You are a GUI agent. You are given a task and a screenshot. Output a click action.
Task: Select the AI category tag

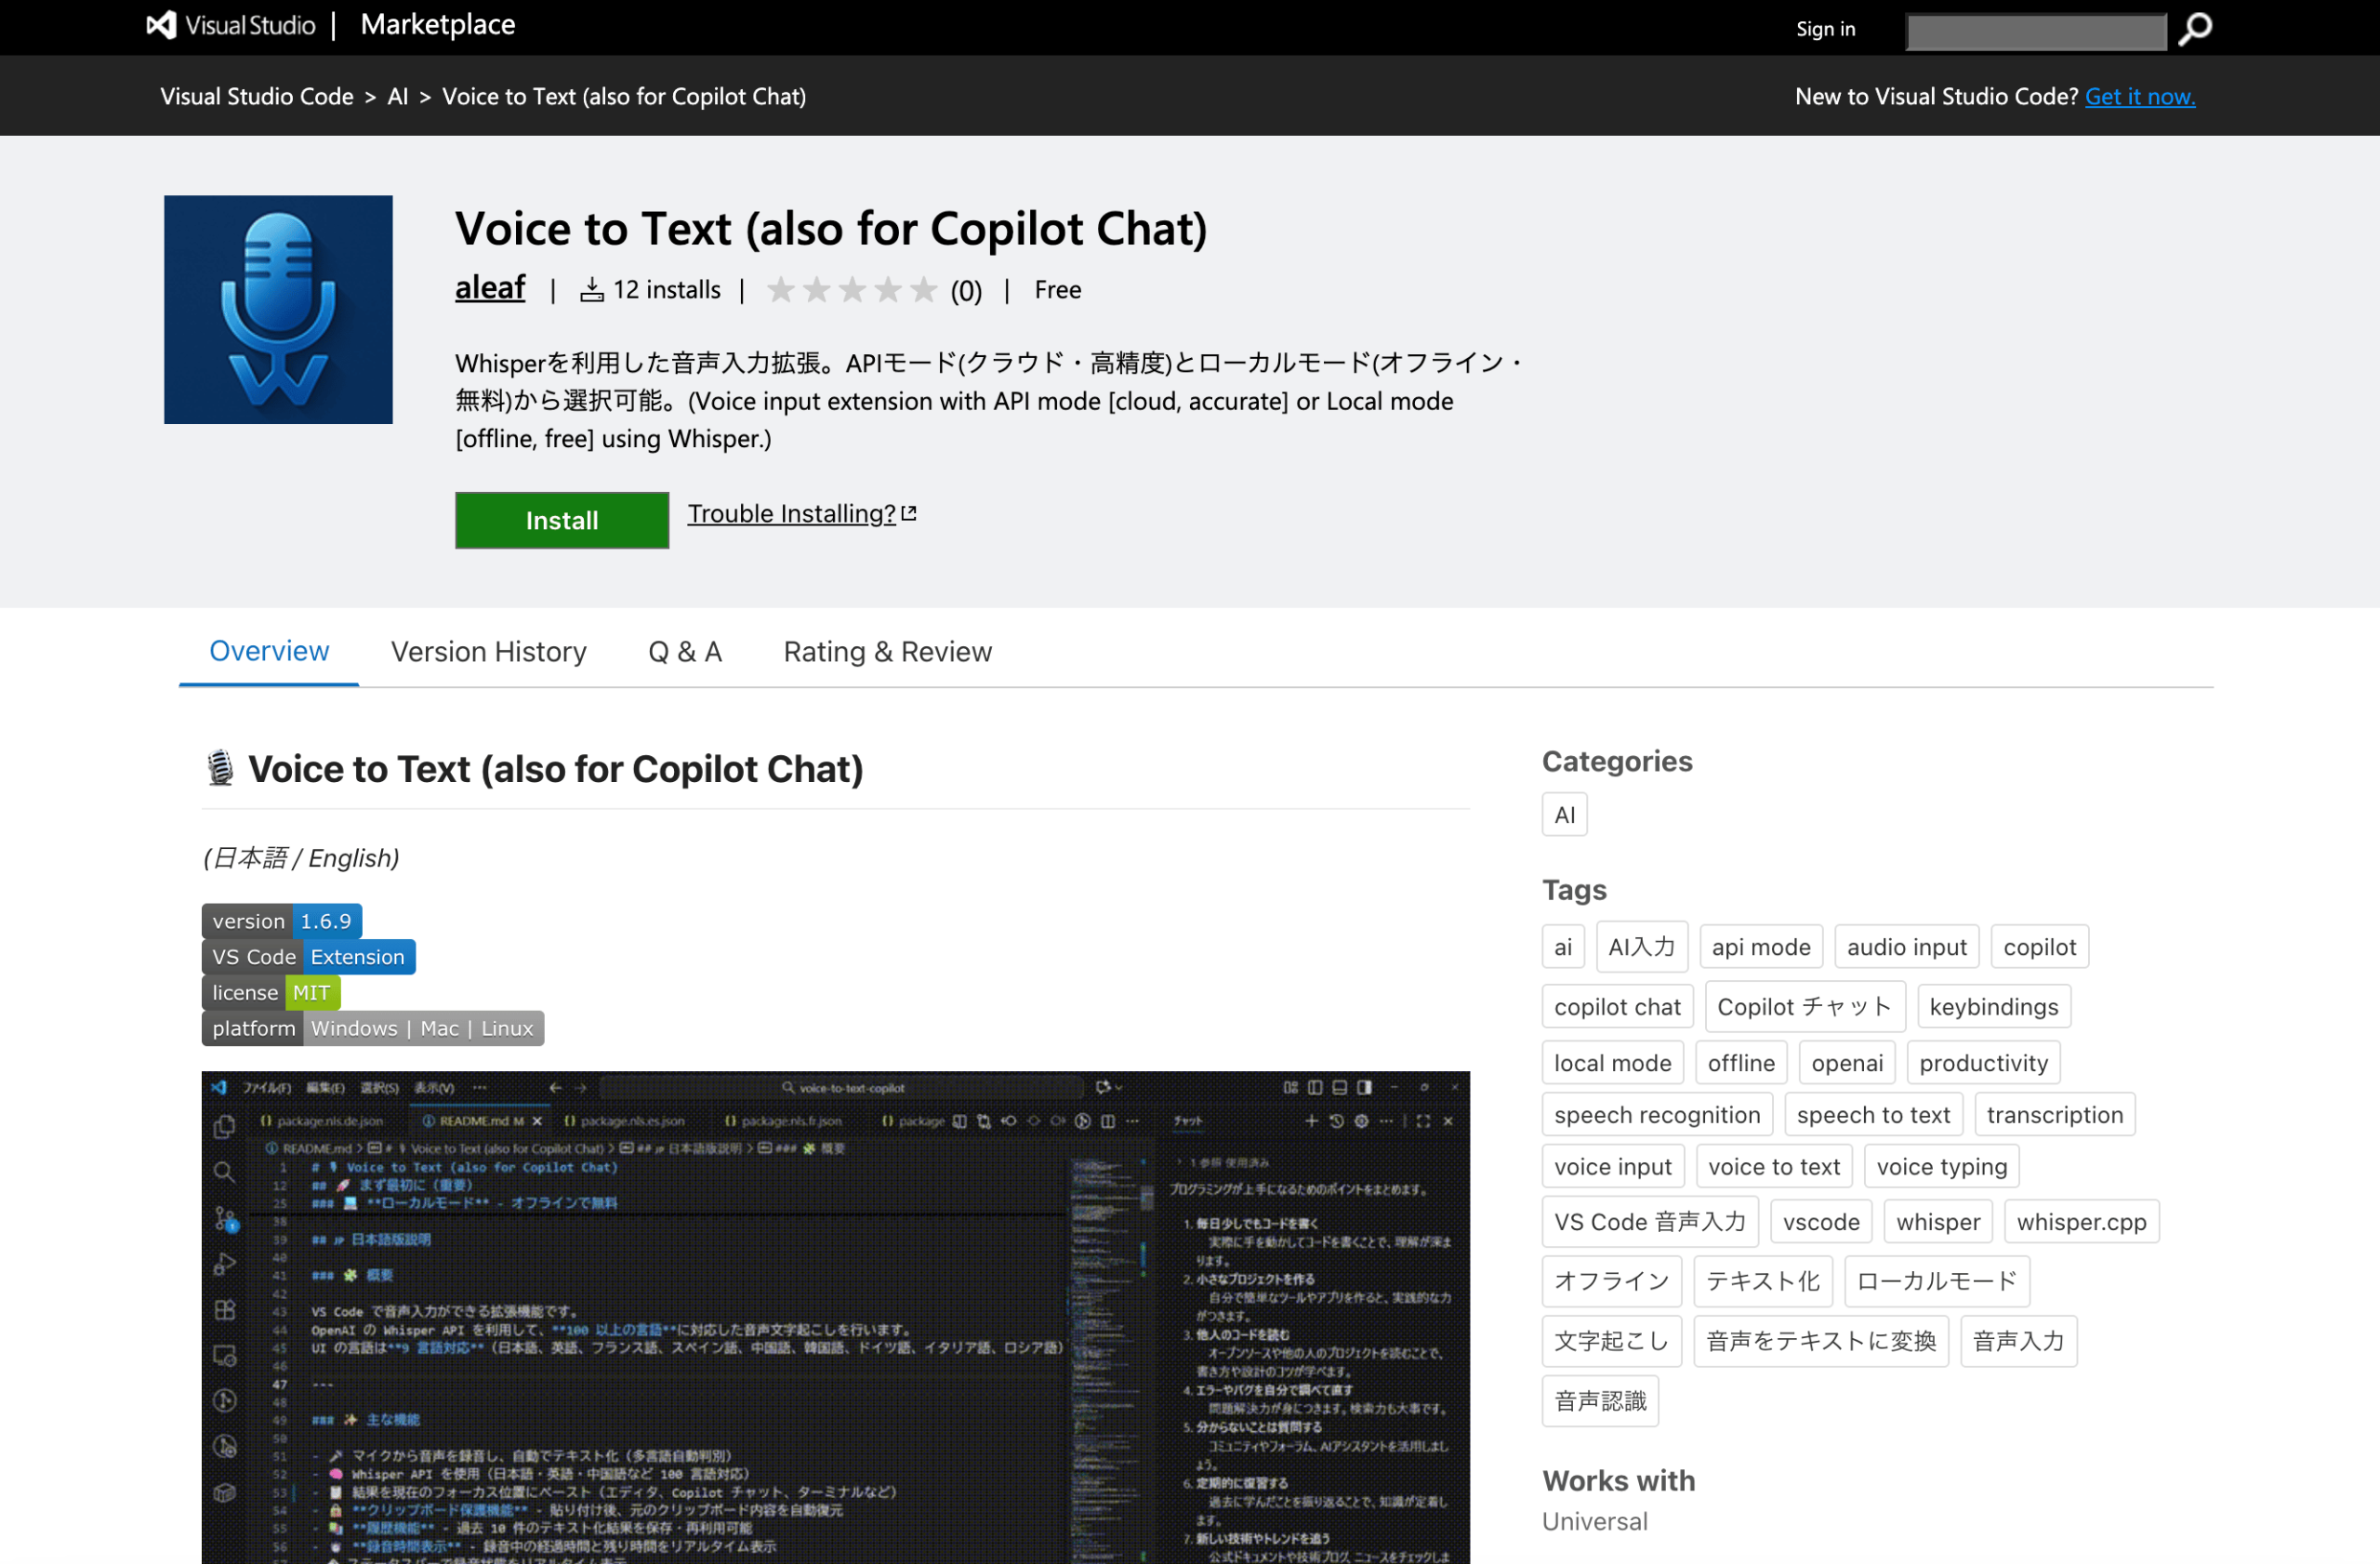[1564, 815]
